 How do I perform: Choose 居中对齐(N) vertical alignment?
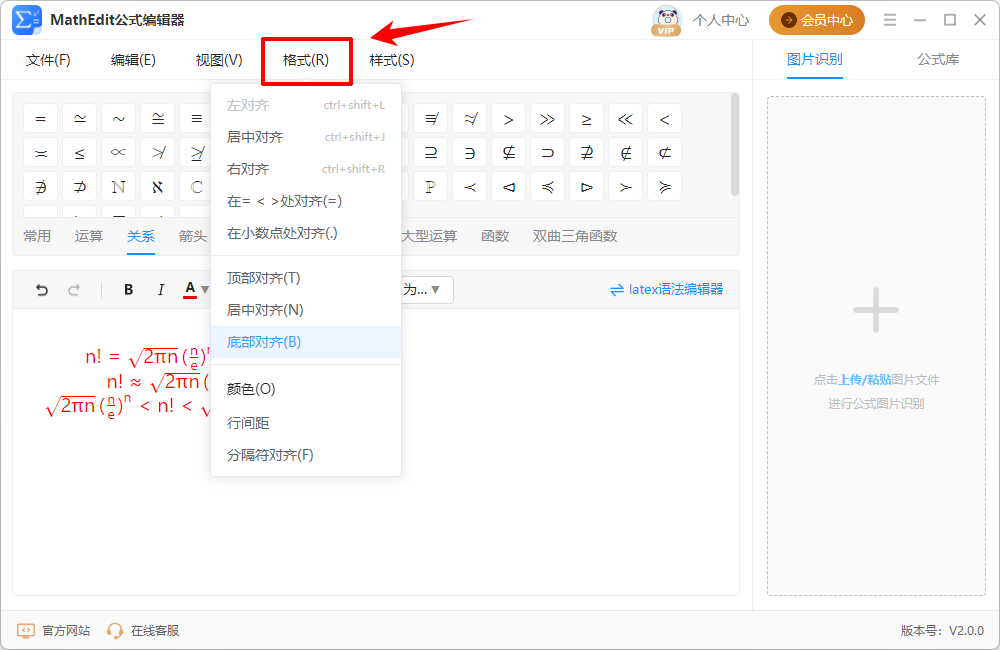(x=306, y=310)
